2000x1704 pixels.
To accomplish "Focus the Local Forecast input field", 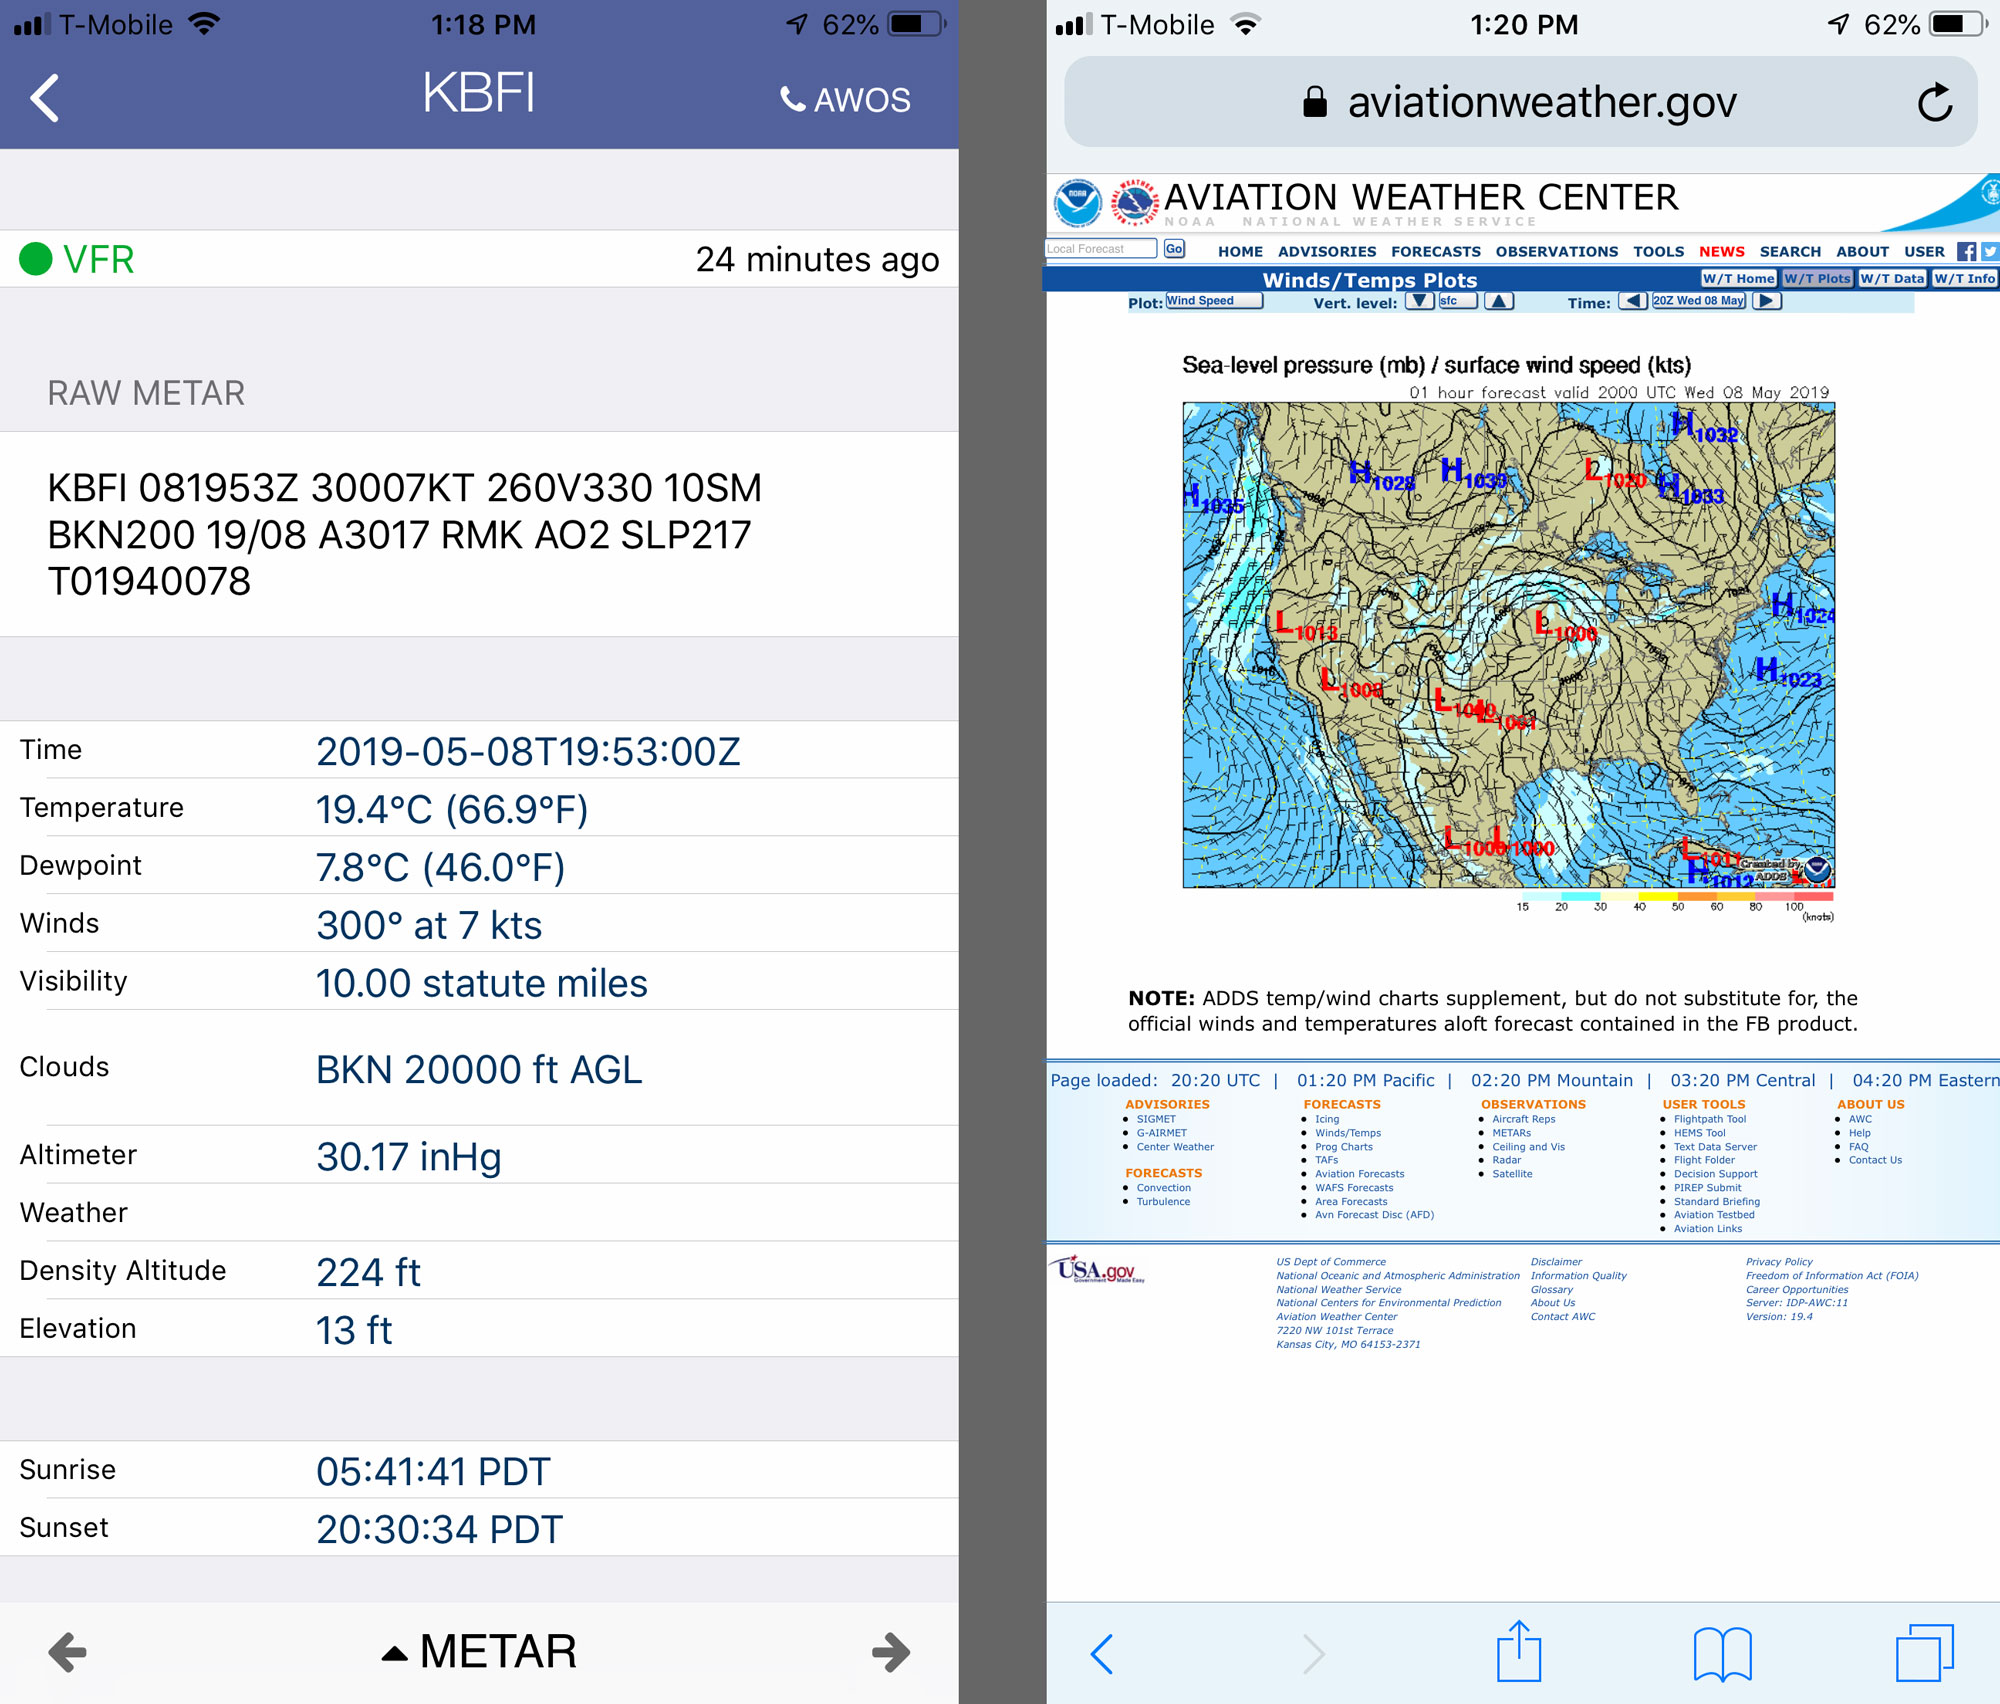I will pos(1100,249).
